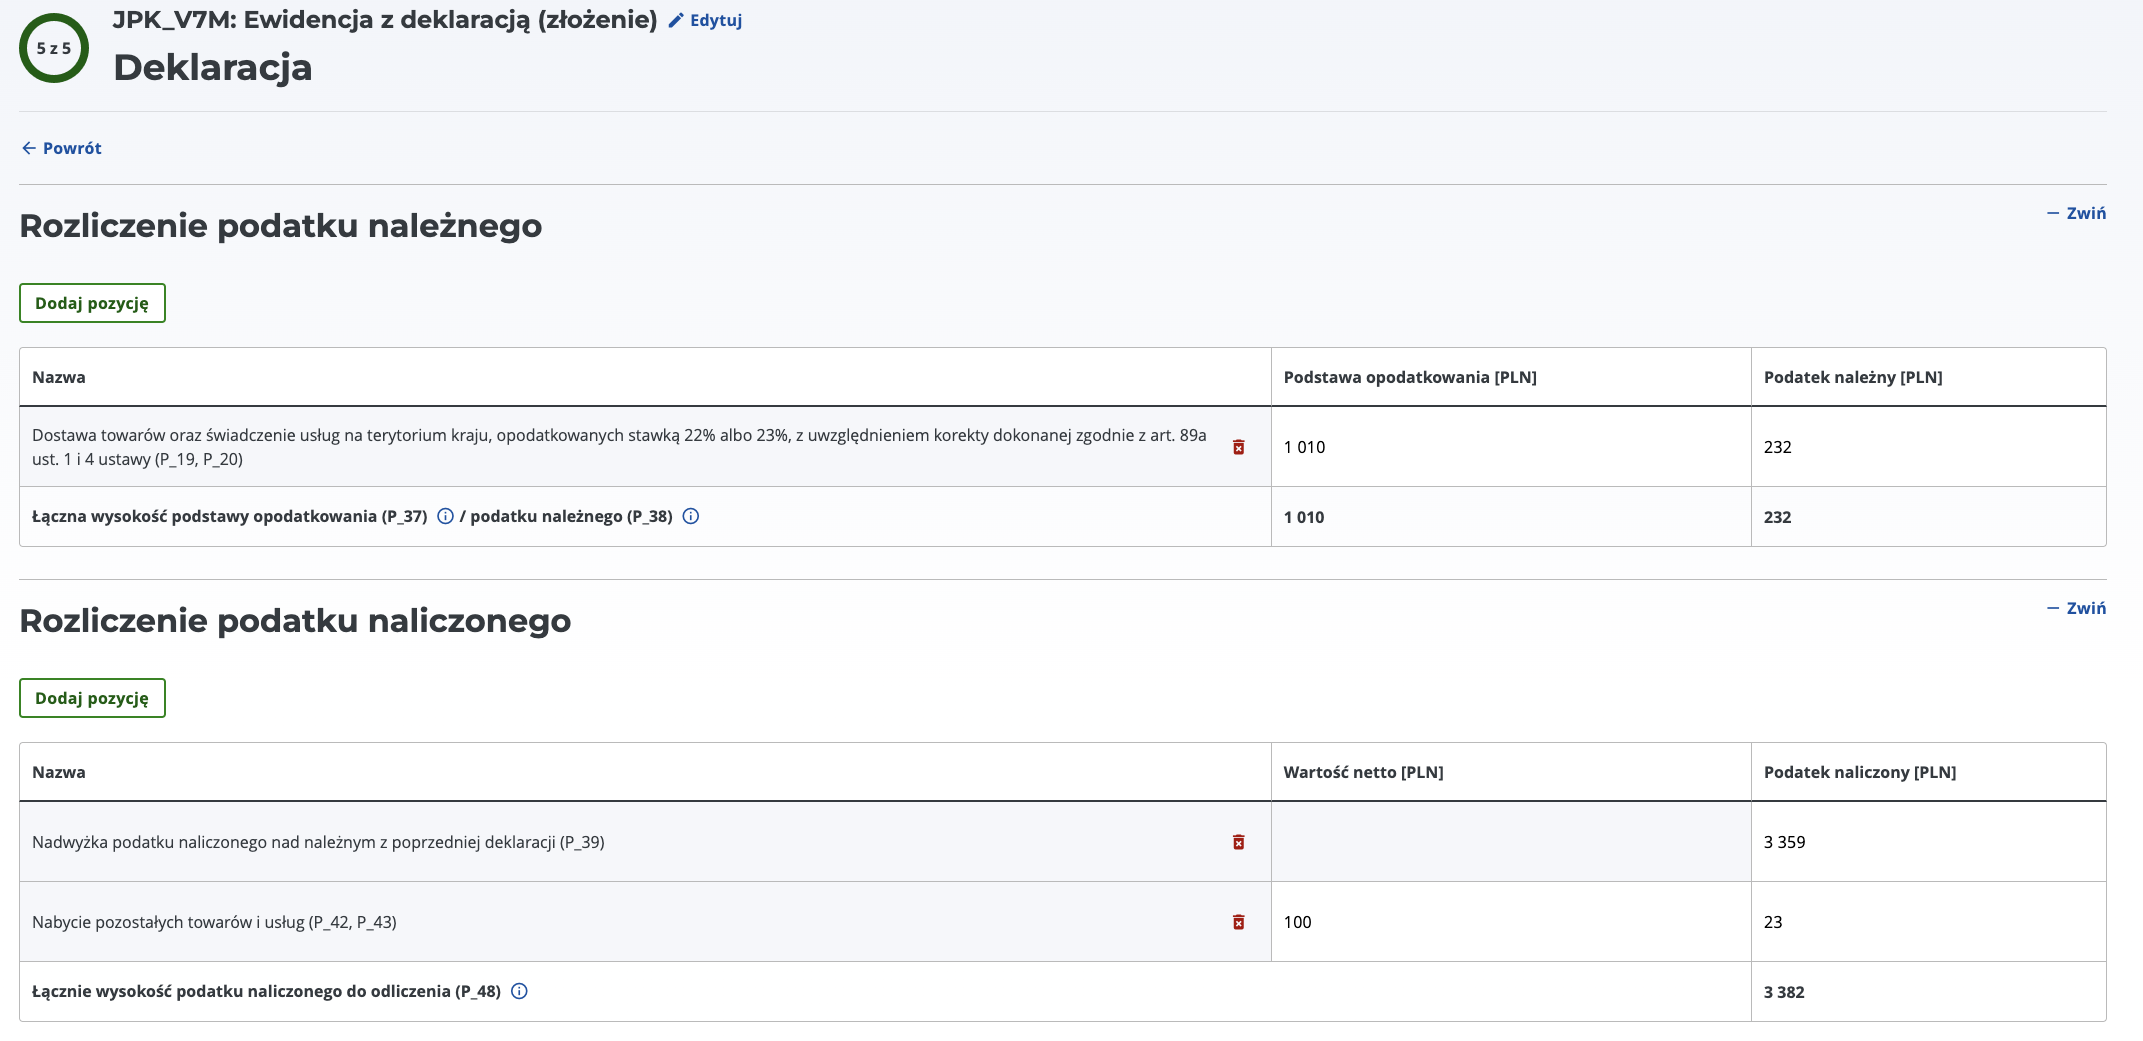Add position to podatek naliczony table

coord(92,698)
